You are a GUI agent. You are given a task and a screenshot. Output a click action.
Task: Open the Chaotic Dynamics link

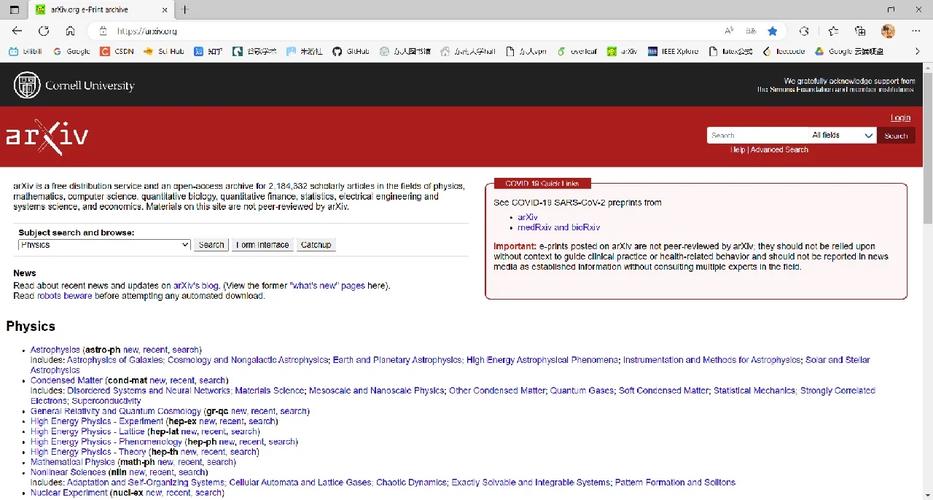[411, 482]
